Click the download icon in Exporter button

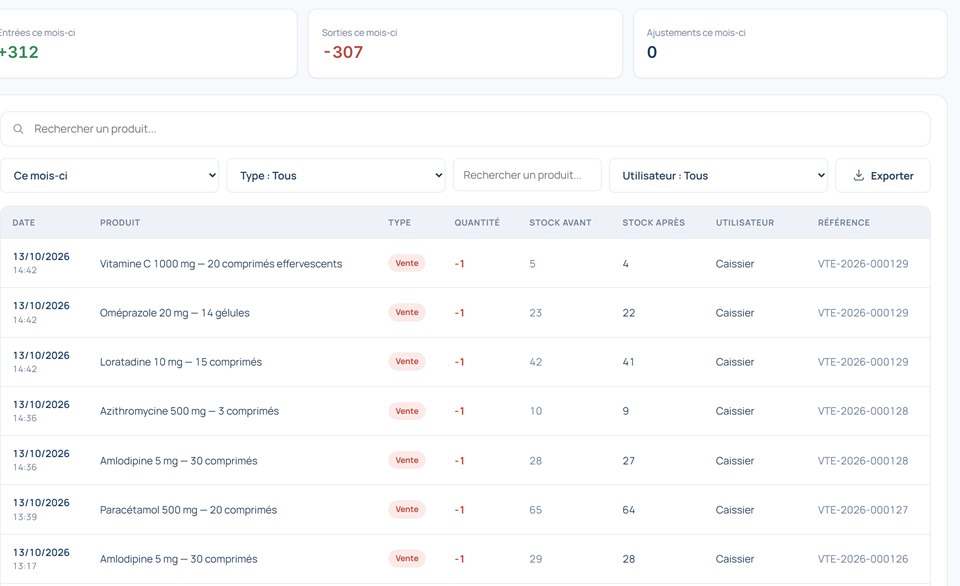click(x=858, y=176)
